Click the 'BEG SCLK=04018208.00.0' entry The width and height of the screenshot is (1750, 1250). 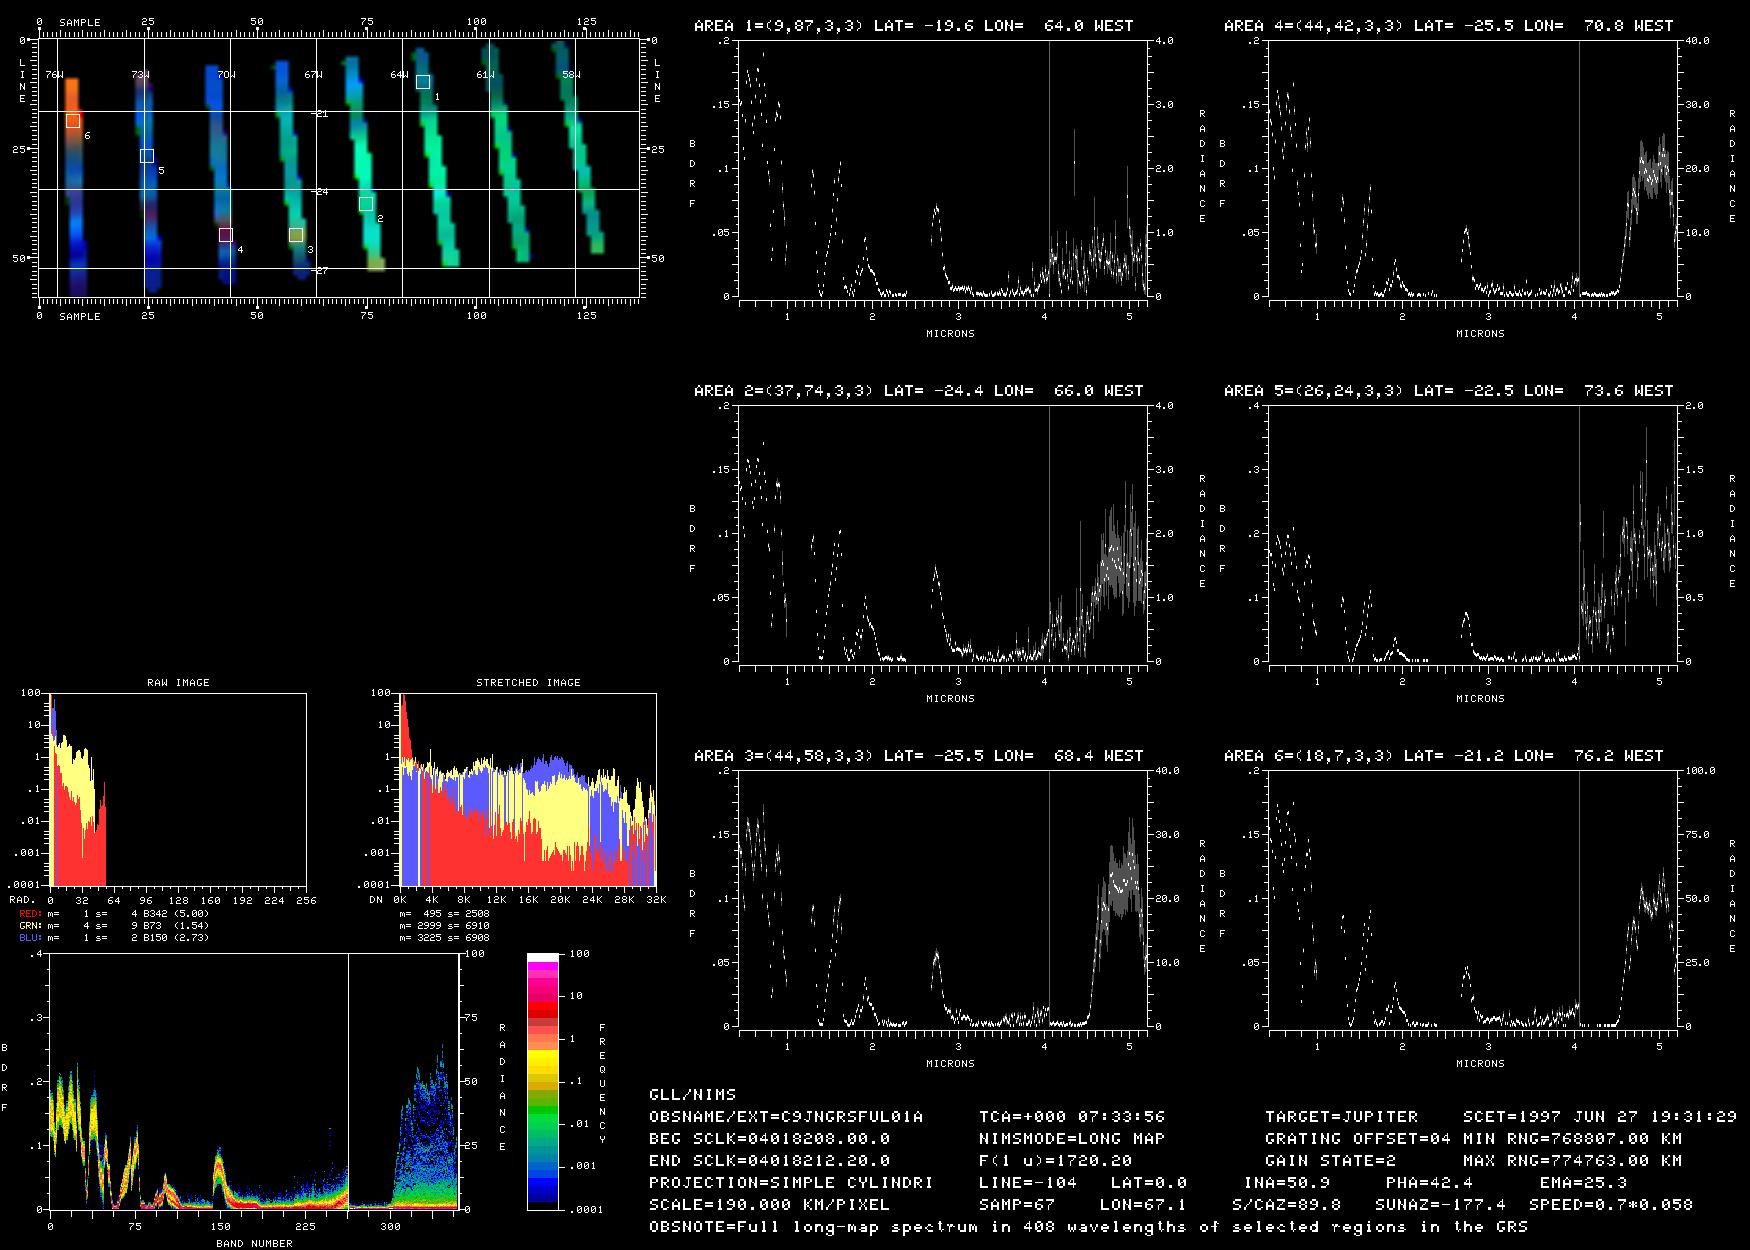(x=769, y=1139)
